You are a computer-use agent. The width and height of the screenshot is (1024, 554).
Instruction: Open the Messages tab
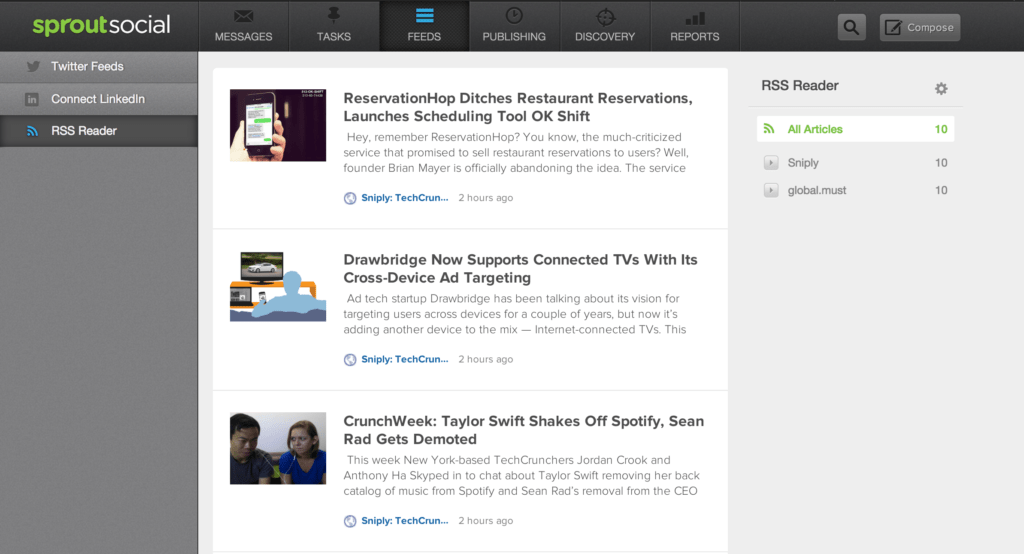[x=243, y=26]
